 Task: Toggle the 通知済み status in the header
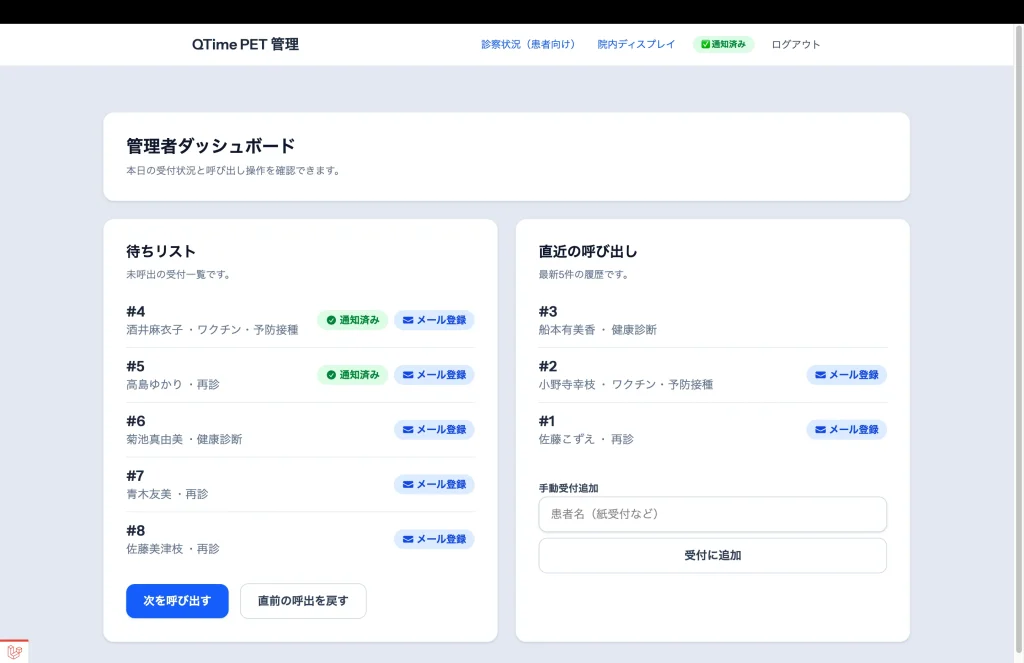tap(723, 44)
